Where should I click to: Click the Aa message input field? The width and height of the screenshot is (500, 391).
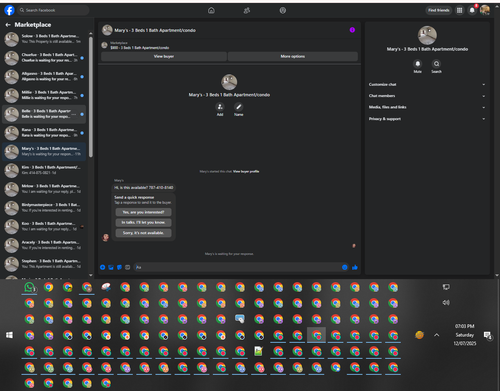point(237,267)
